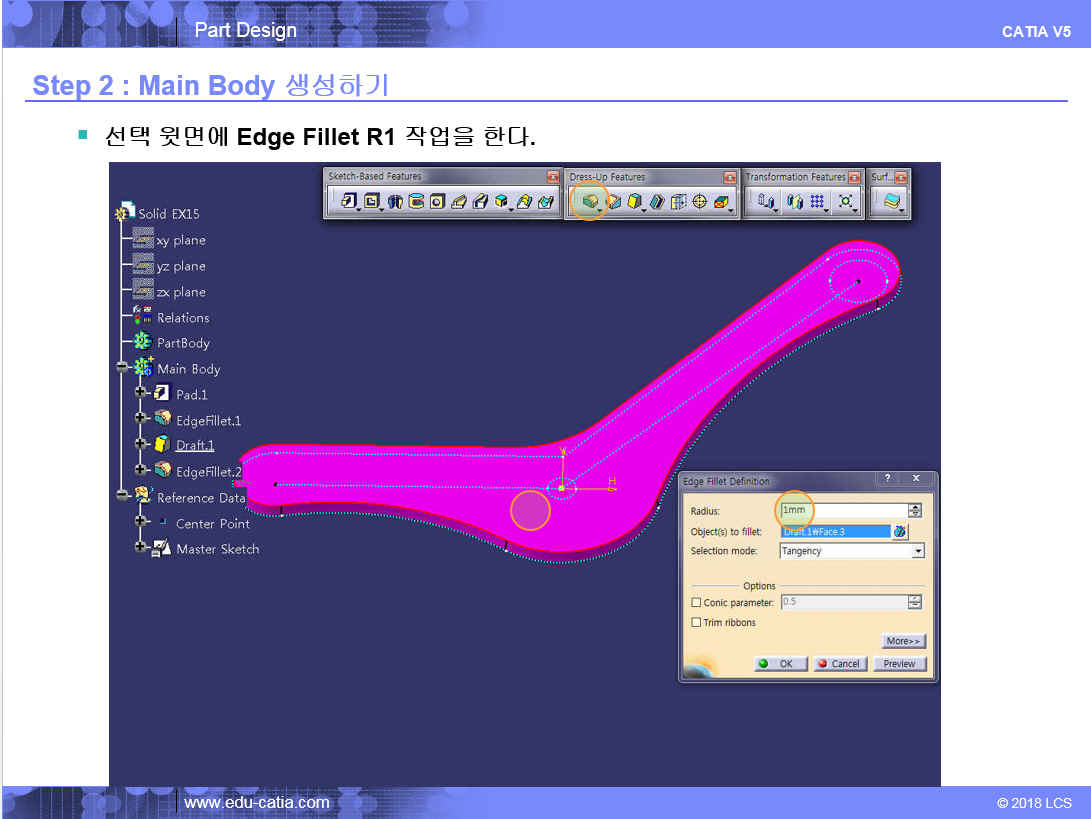Image resolution: width=1091 pixels, height=819 pixels.
Task: Select the Removed Multi-sections Solid icon
Action: (x=546, y=202)
